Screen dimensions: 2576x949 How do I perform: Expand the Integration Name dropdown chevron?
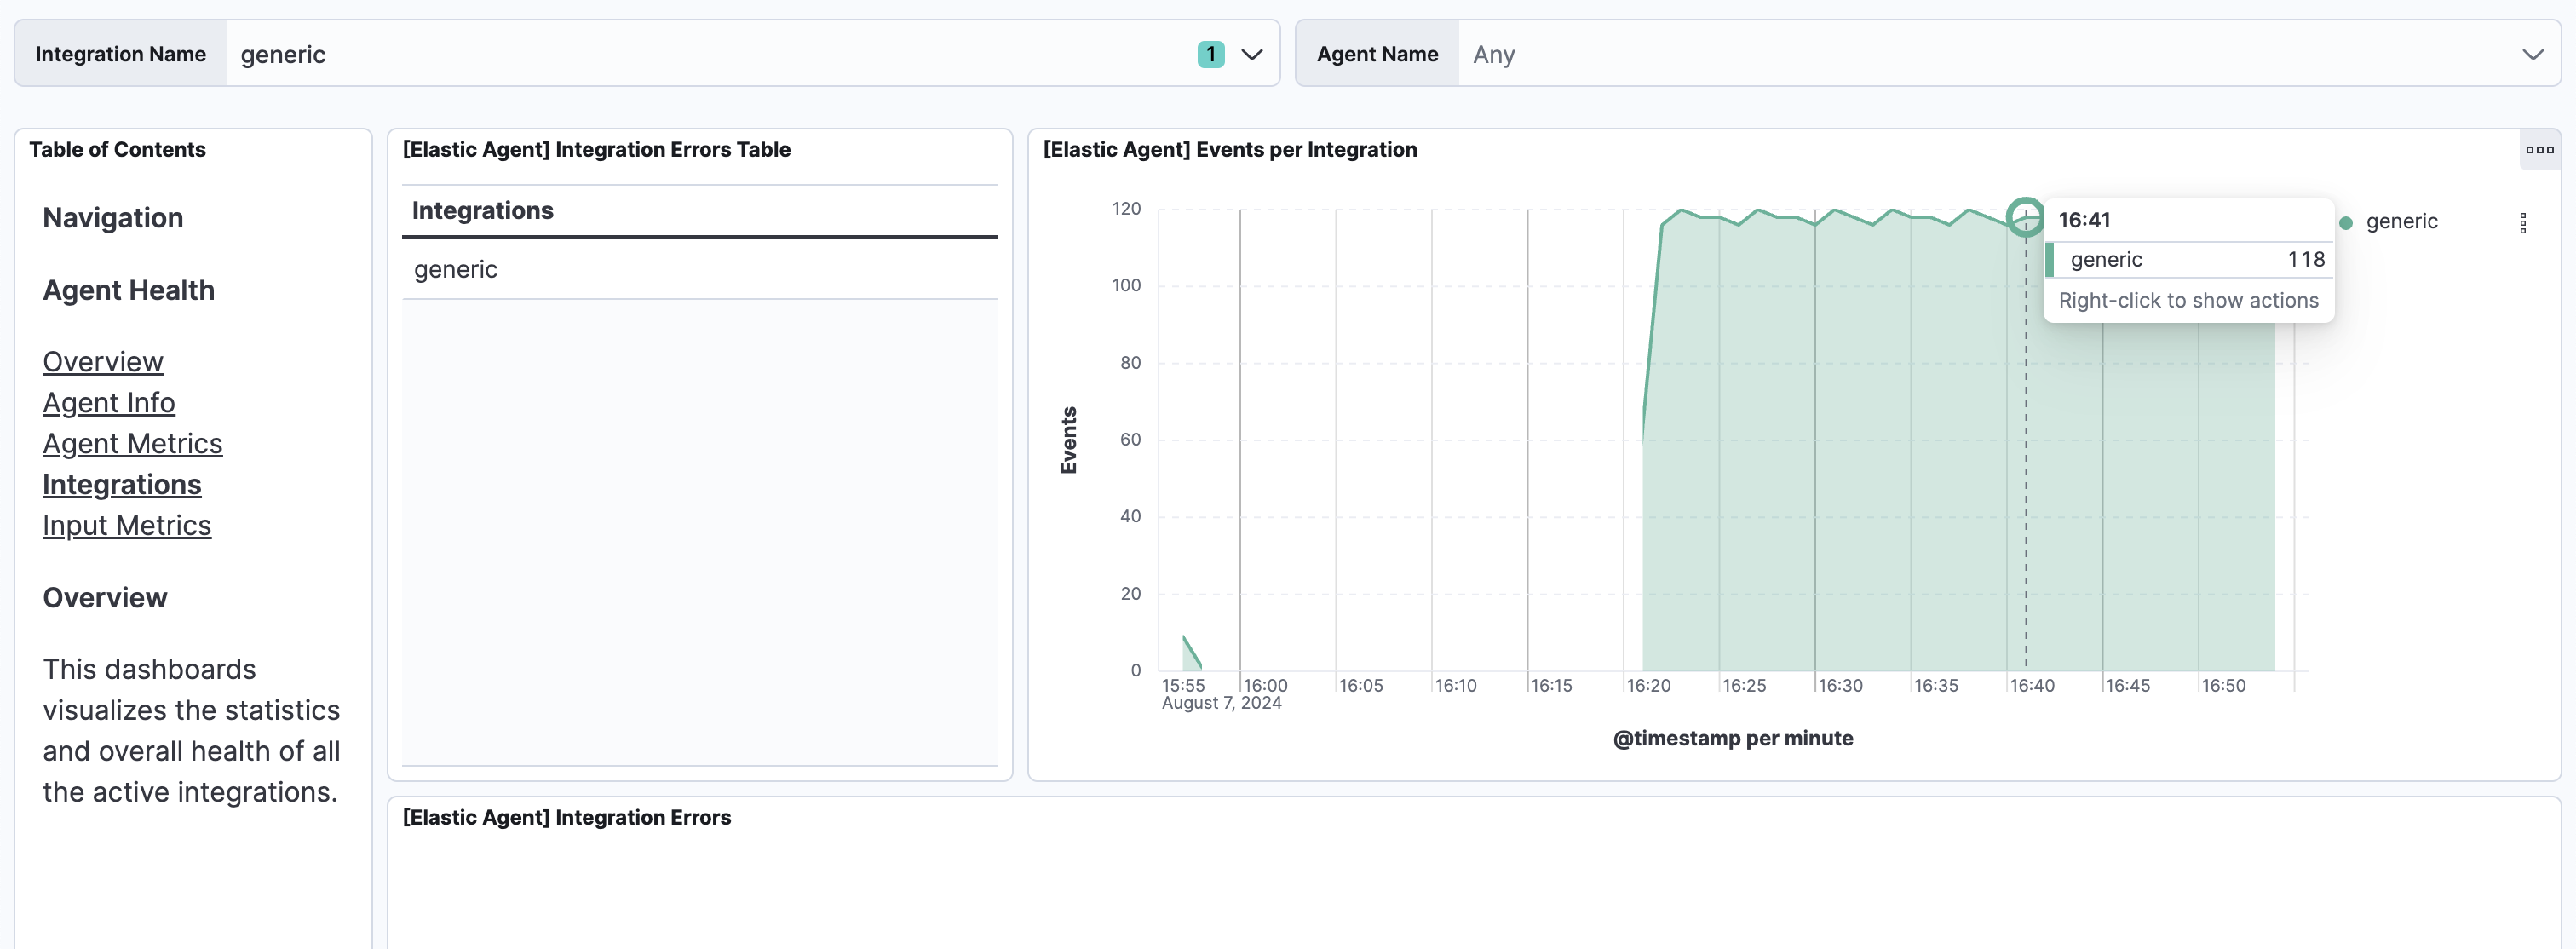[x=1251, y=54]
